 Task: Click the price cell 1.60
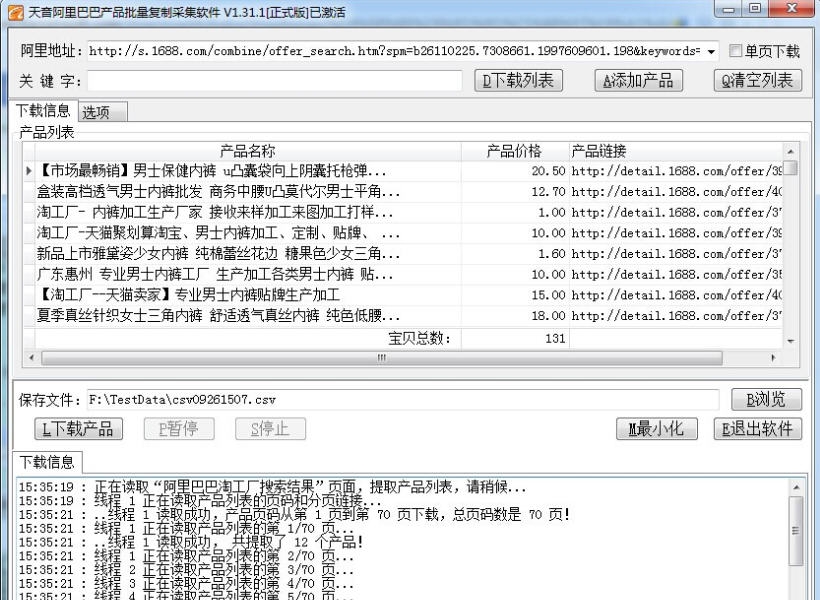(515, 254)
